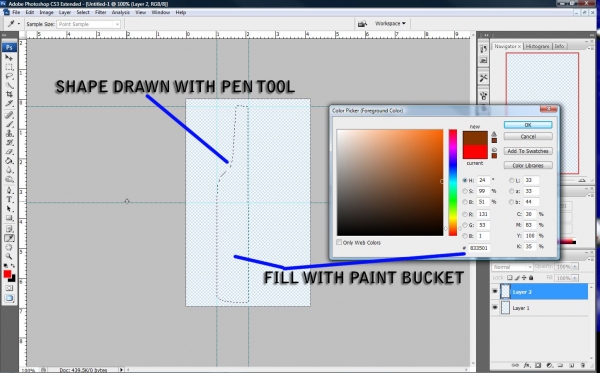The width and height of the screenshot is (600, 373).
Task: Select the S saturation radio button
Action: point(465,191)
